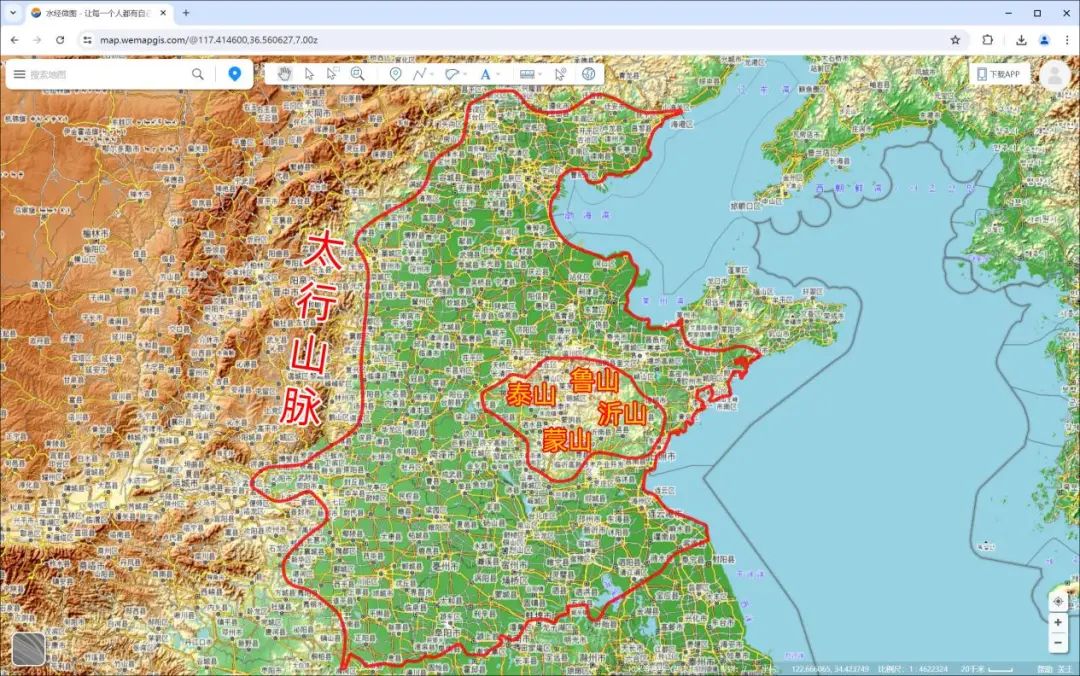This screenshot has height=676, width=1080.
Task: Expand the polygon tool dropdown arrow
Action: tap(465, 74)
